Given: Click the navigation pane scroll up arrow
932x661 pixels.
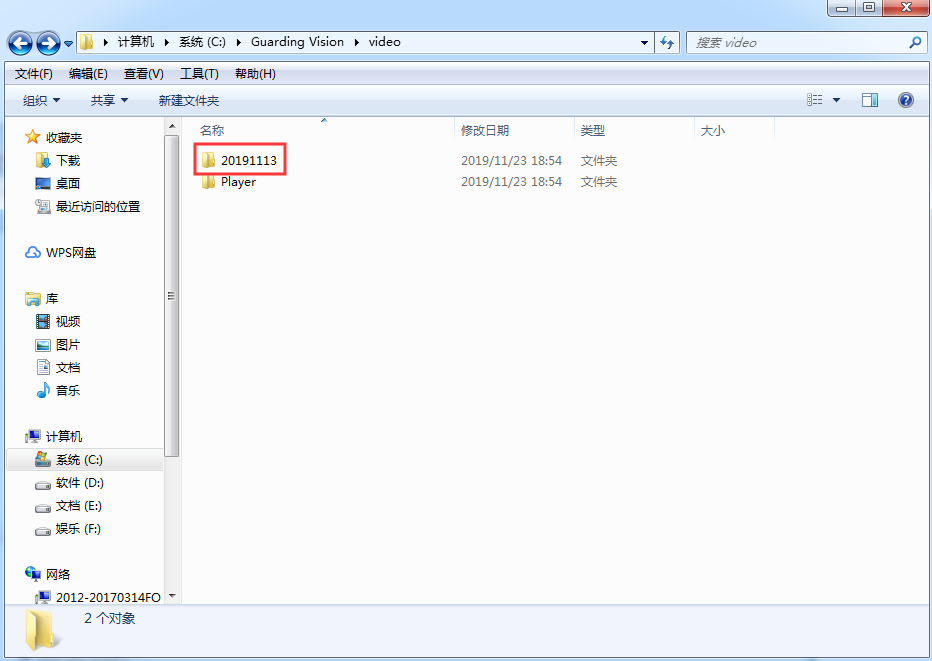Looking at the screenshot, I should [x=171, y=126].
